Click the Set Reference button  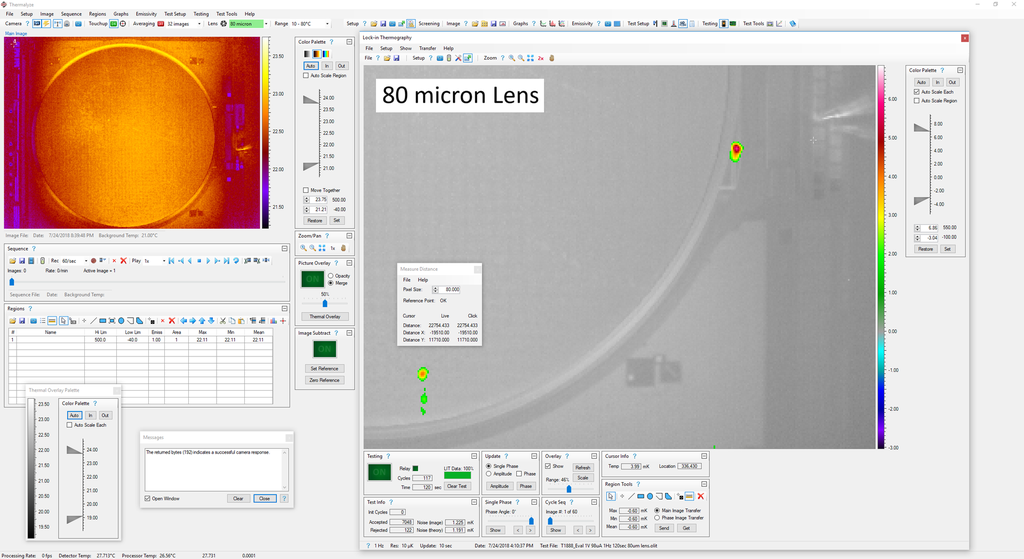325,368
